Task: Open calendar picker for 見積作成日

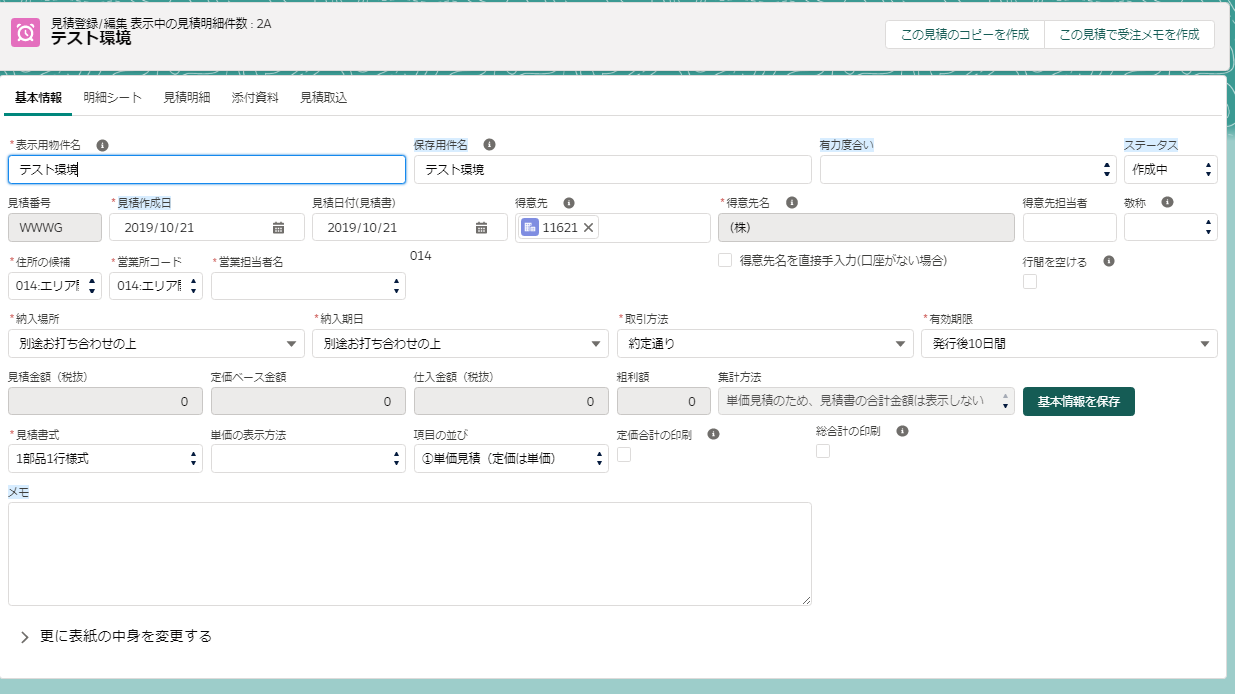Action: pos(279,228)
